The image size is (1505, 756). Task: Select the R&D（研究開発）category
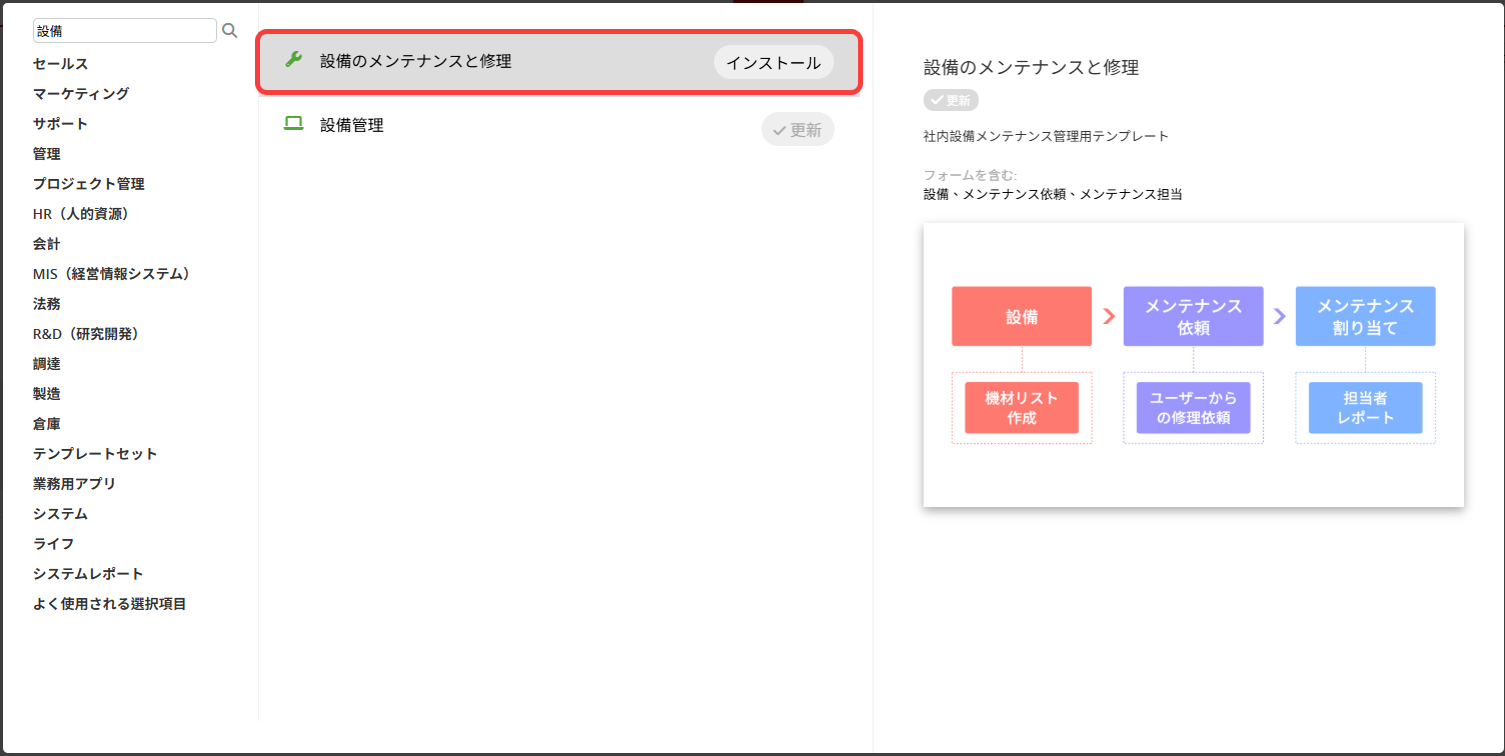85,334
